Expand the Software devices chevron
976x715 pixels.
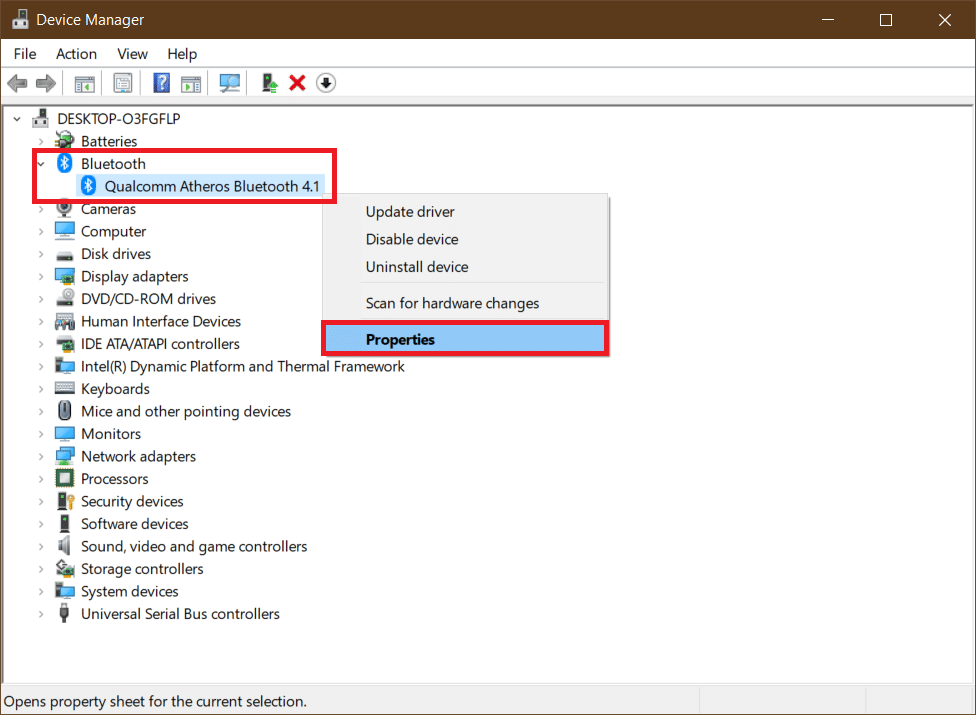click(41, 524)
